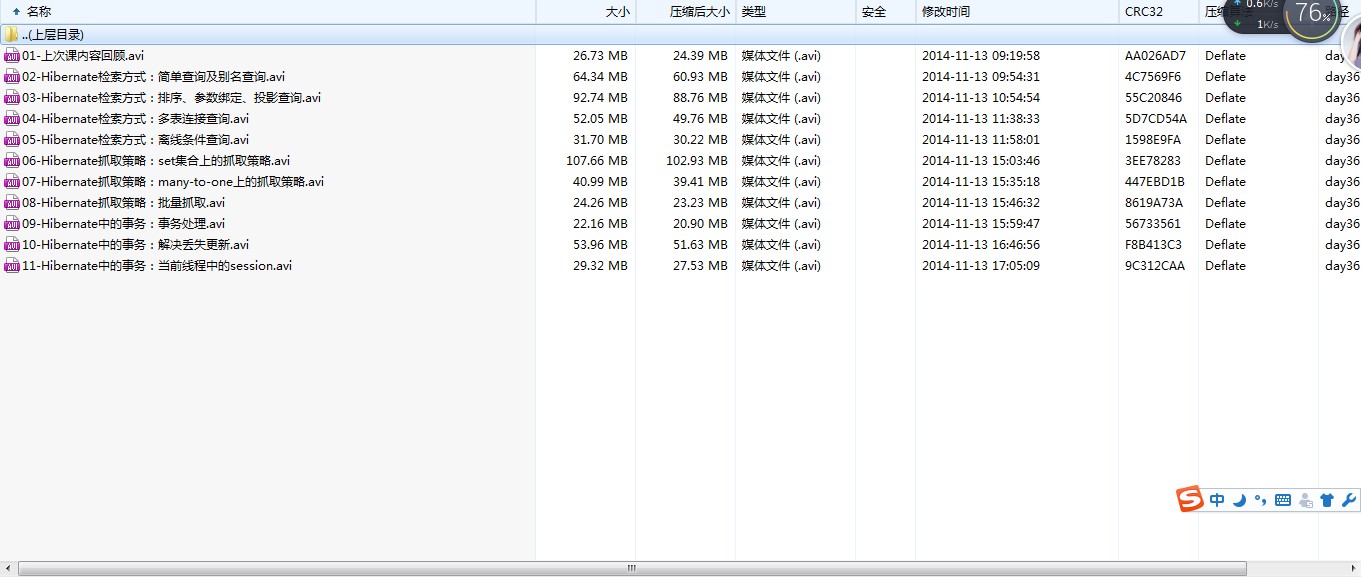The height and width of the screenshot is (577, 1361).
Task: Click the modified time 2014-11-13 15:03:46
Action: click(981, 161)
